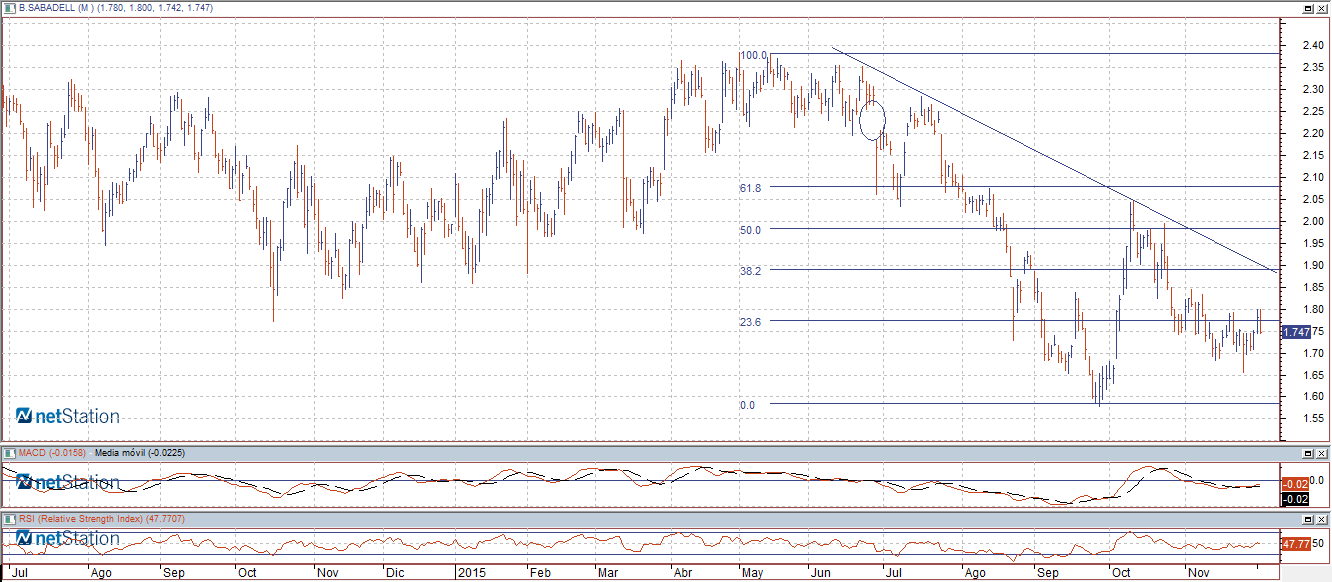Viewport: 1332px width, 582px height.
Task: Click the 1.55 price axis label
Action: click(1313, 419)
